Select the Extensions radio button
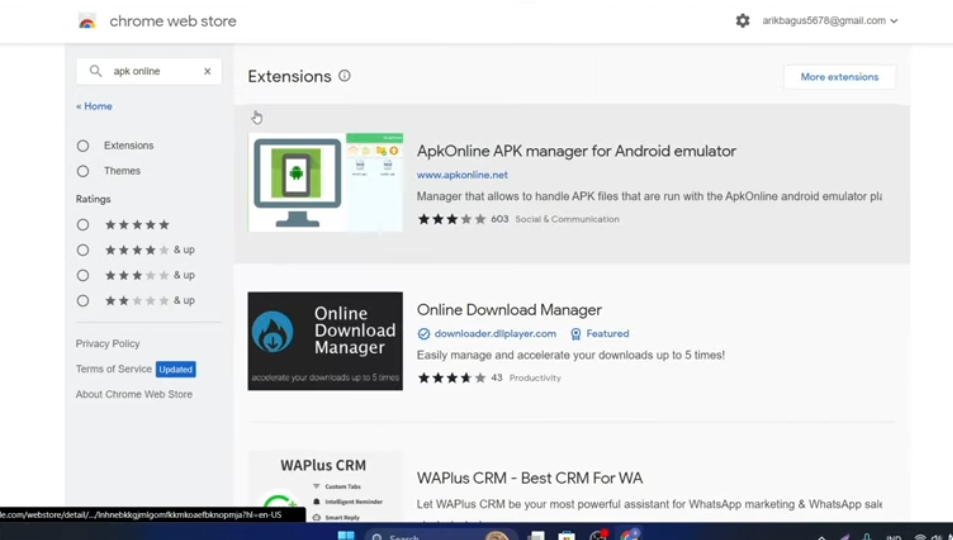 tap(83, 146)
